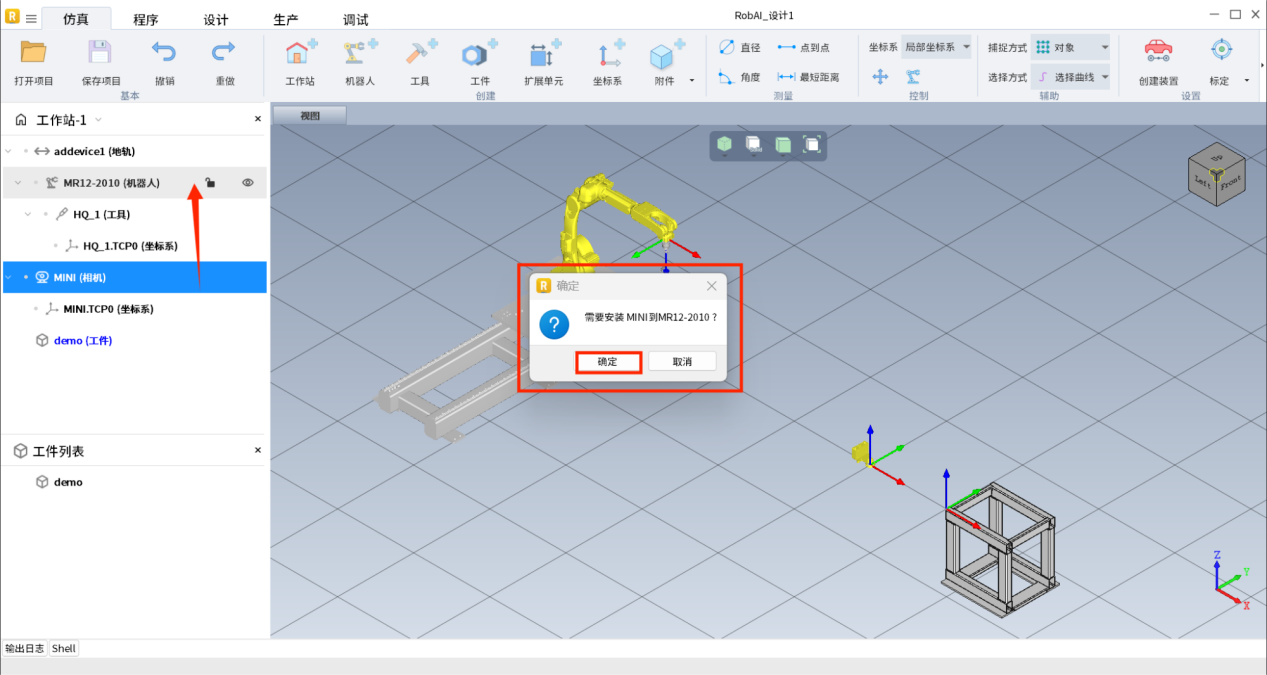Viewport: 1267px width, 675px height.
Task: Click the 保存项目 (Save Project) icon
Action: click(100, 54)
